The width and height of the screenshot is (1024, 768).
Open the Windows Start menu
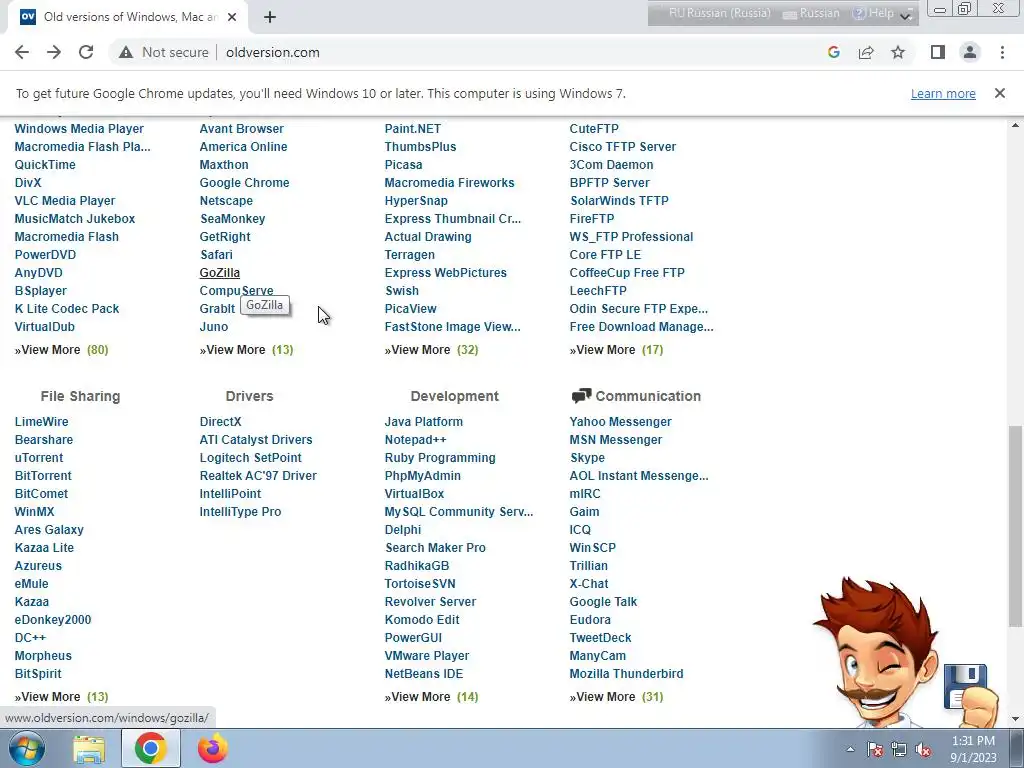(27, 748)
